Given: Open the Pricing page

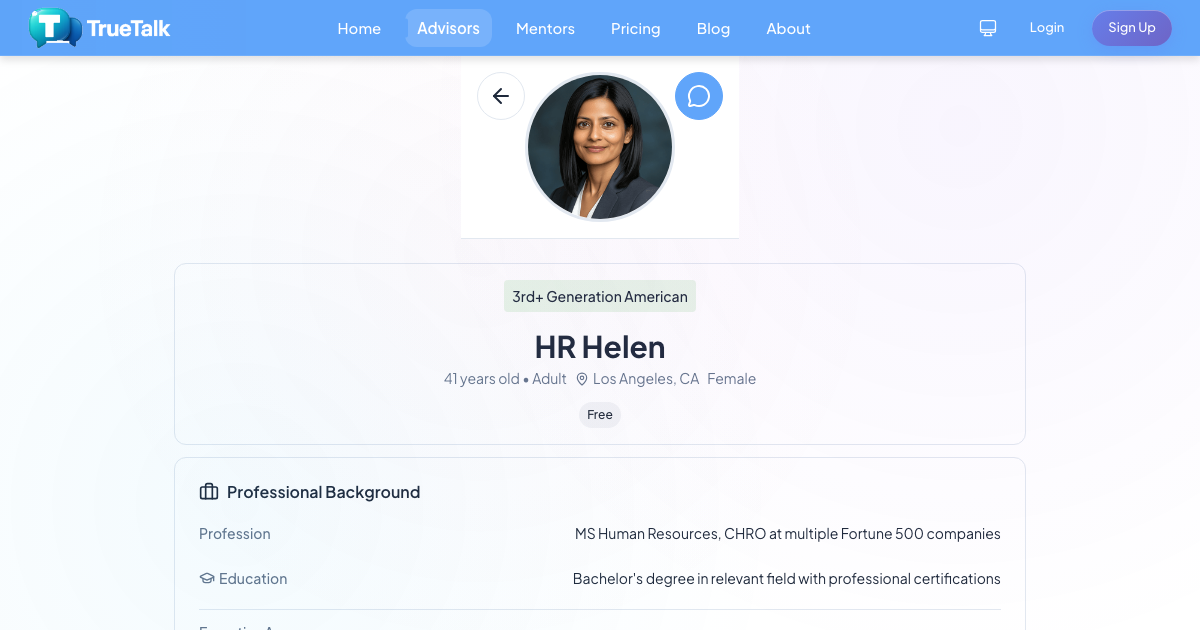Looking at the screenshot, I should coord(636,28).
